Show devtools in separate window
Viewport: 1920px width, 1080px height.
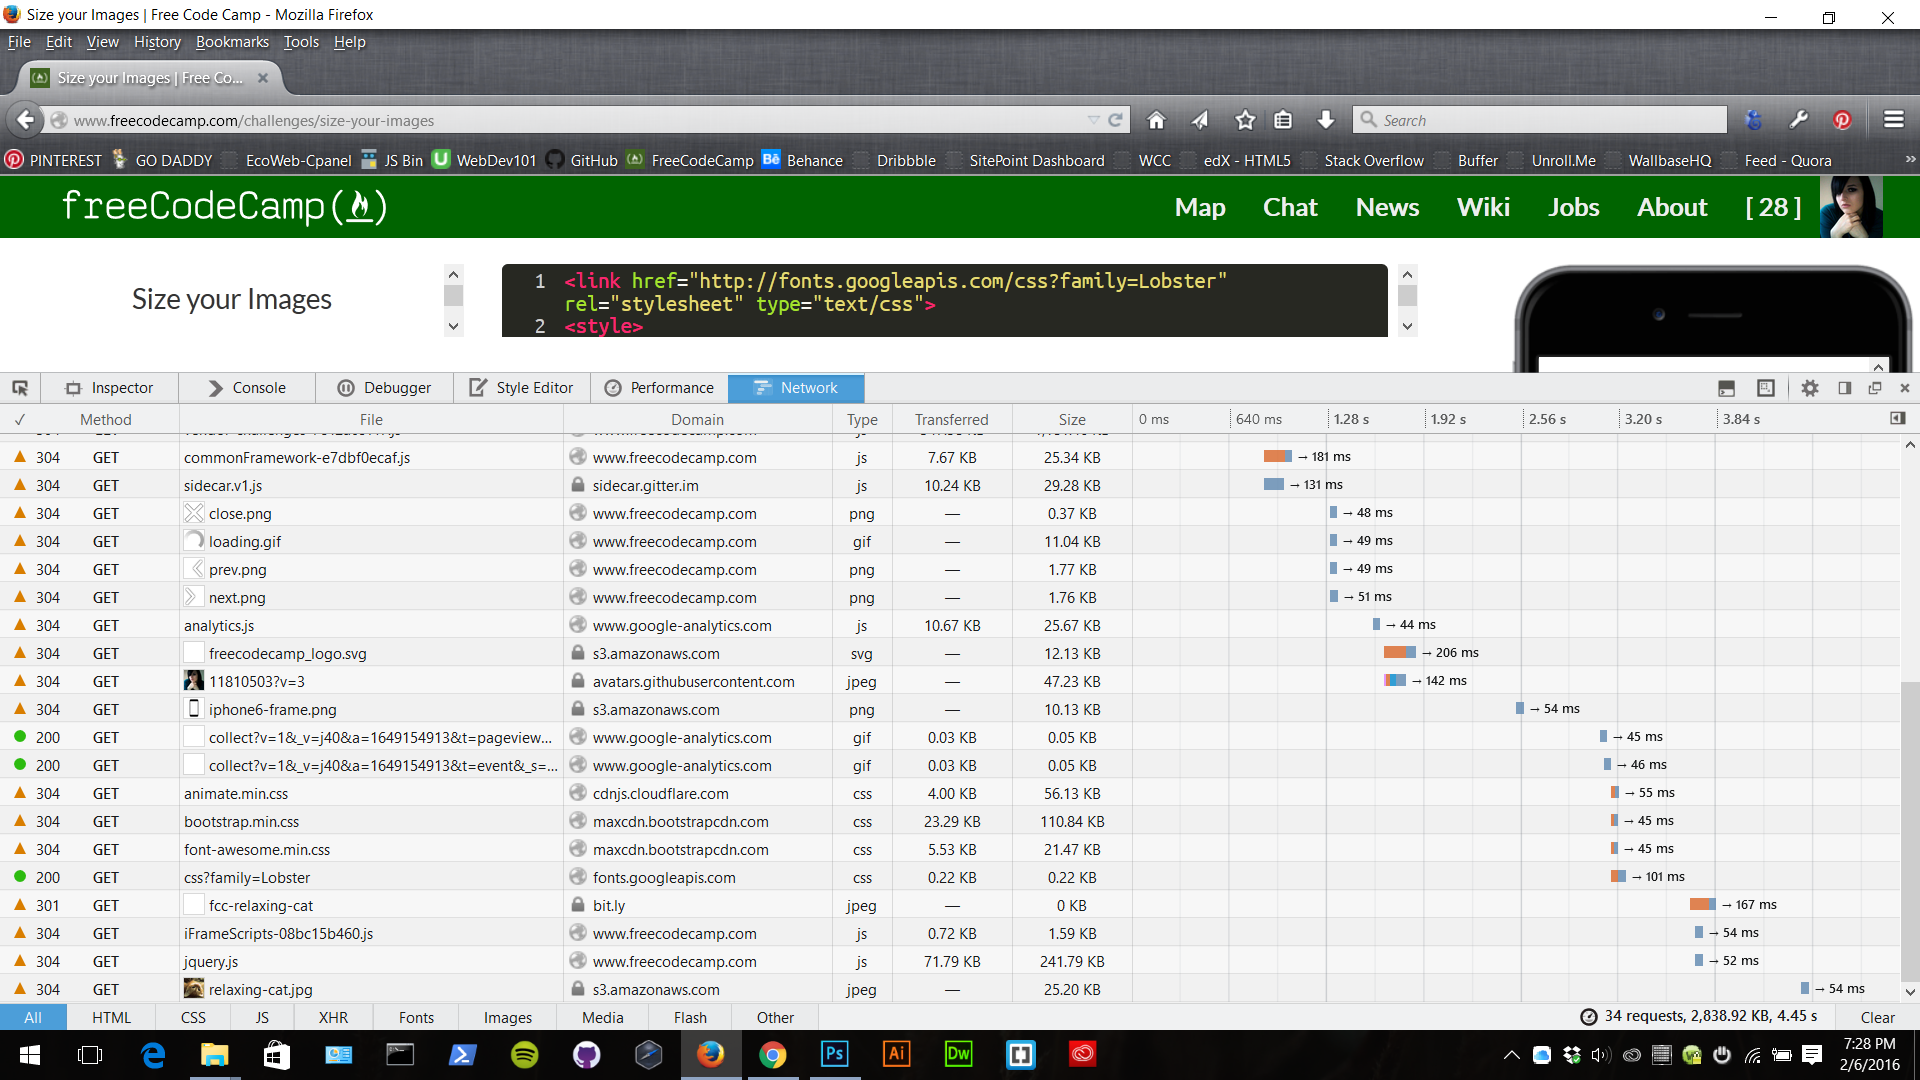tap(1875, 388)
